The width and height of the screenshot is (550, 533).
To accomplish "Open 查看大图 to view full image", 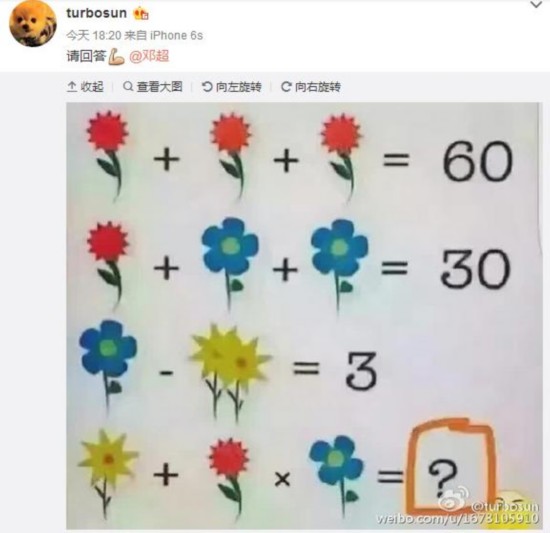I will [x=153, y=86].
